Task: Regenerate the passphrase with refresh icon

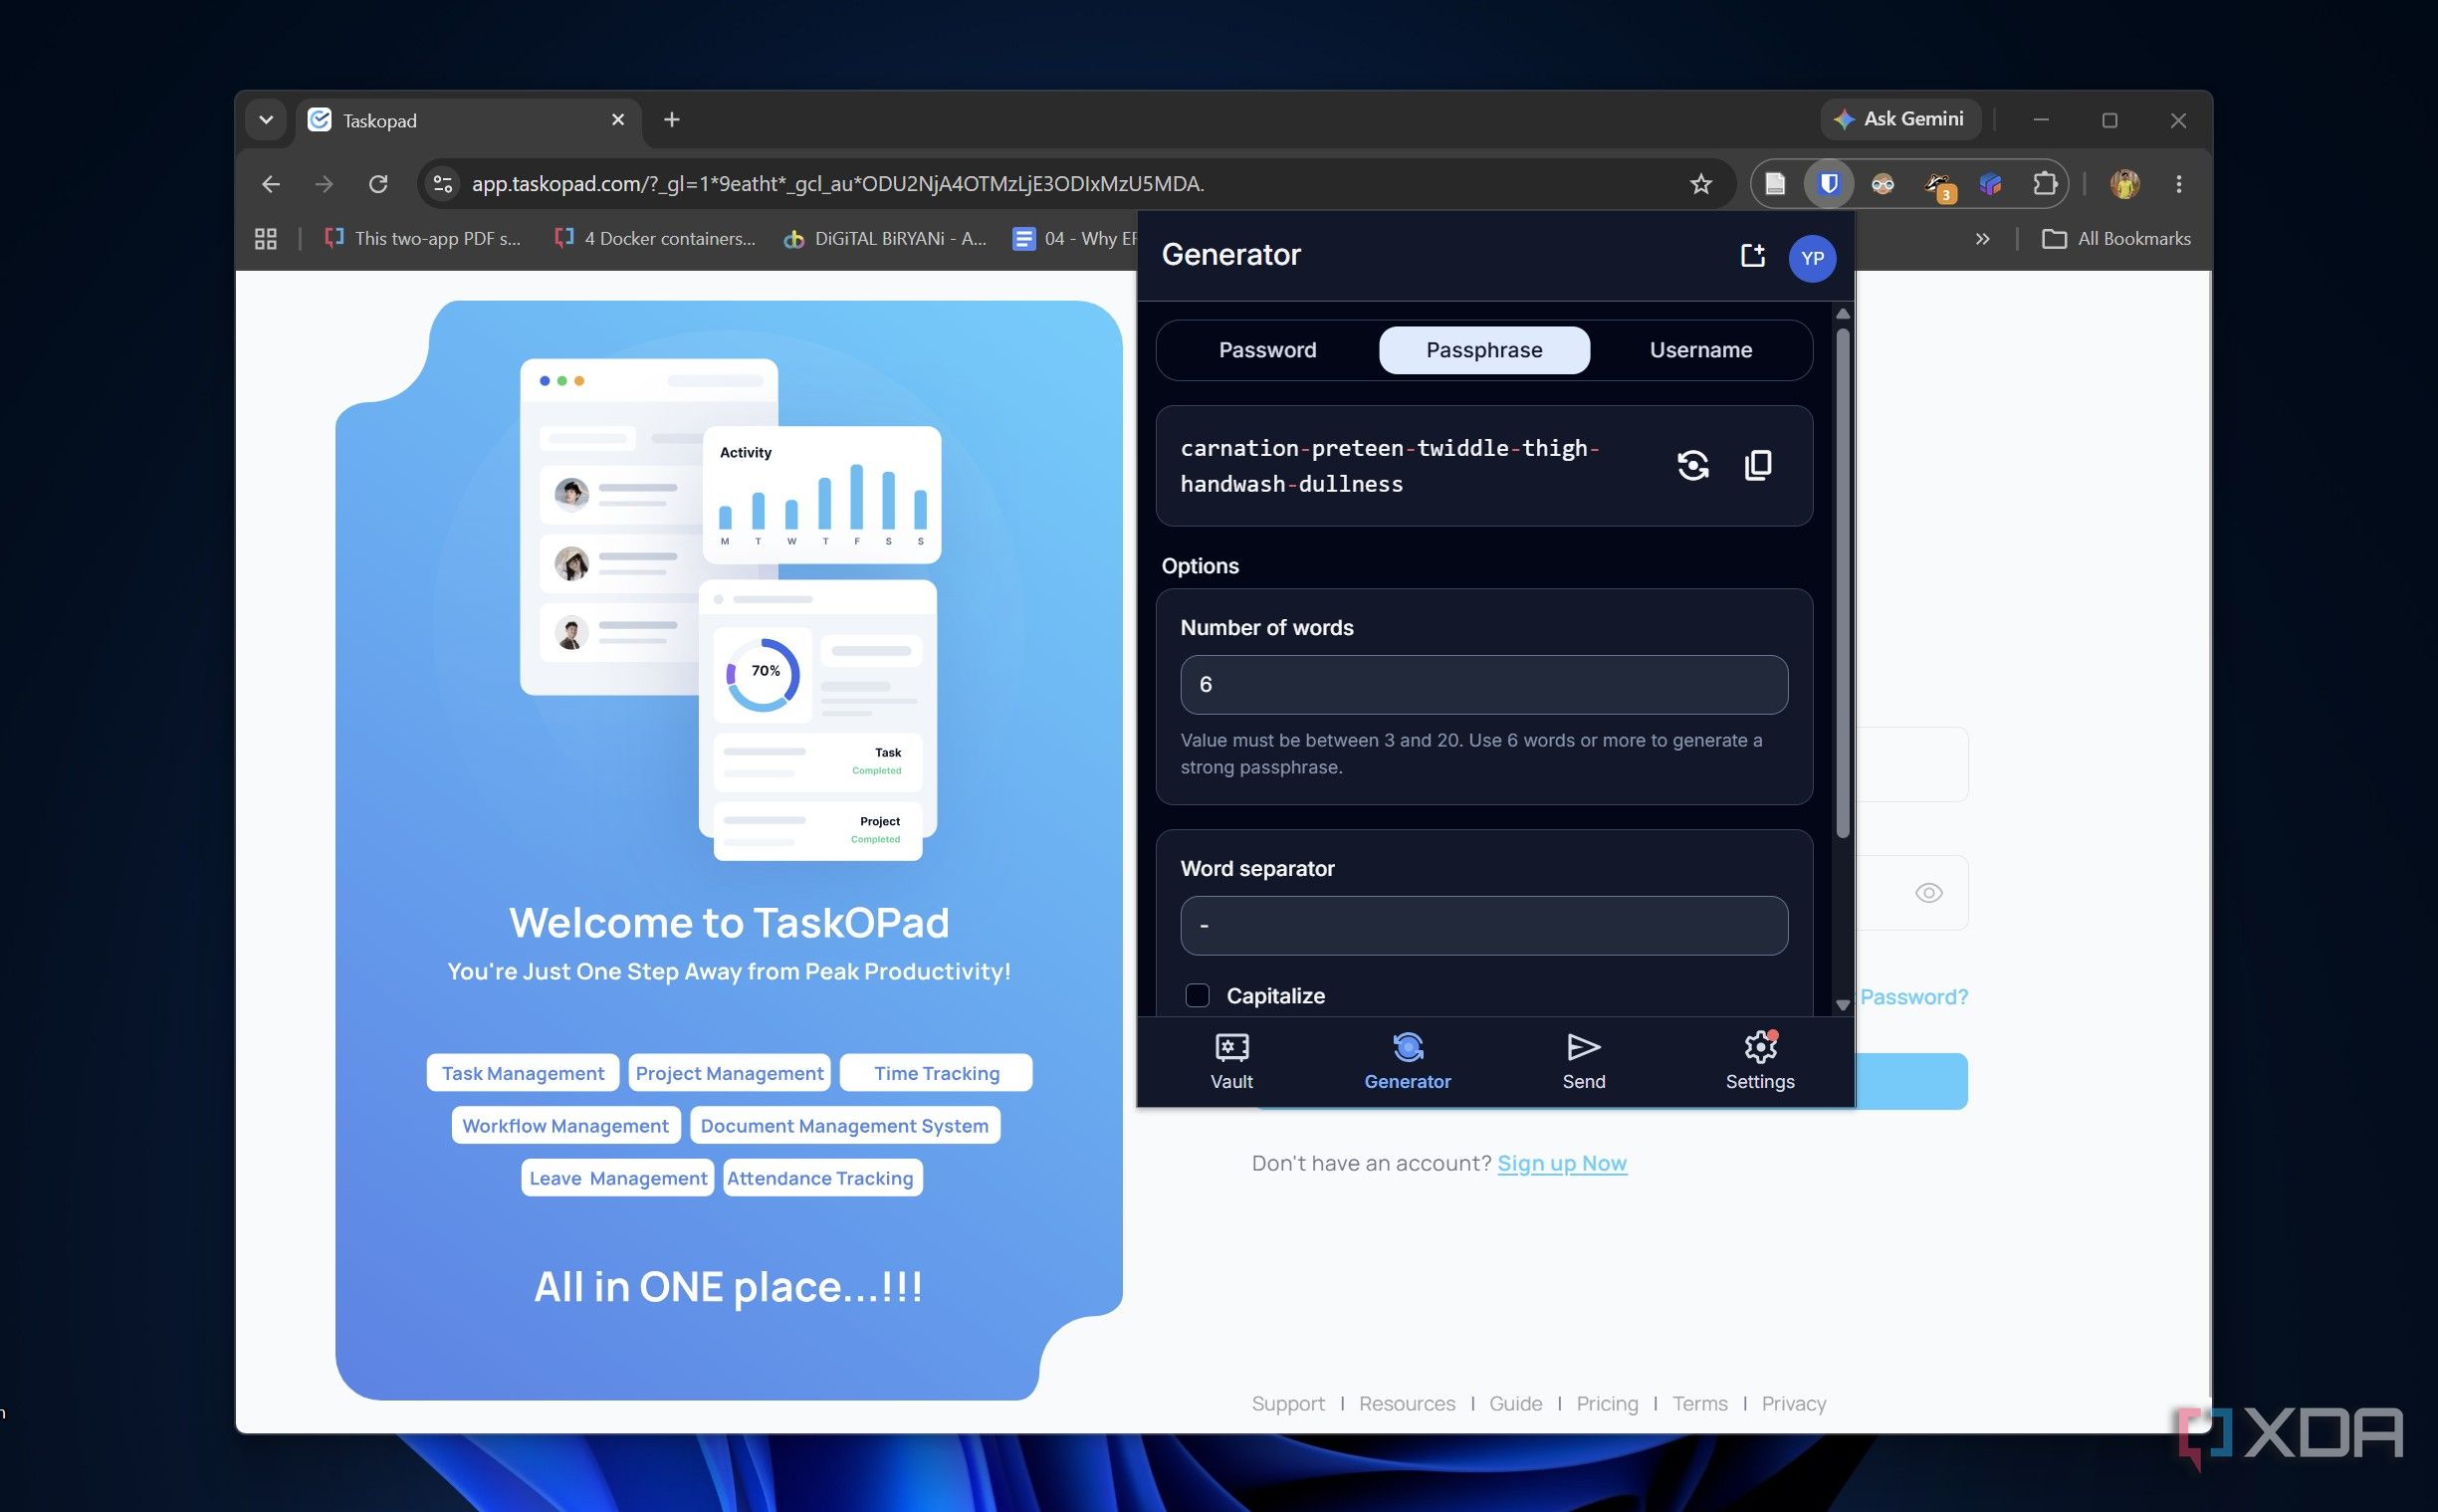Action: click(1692, 465)
